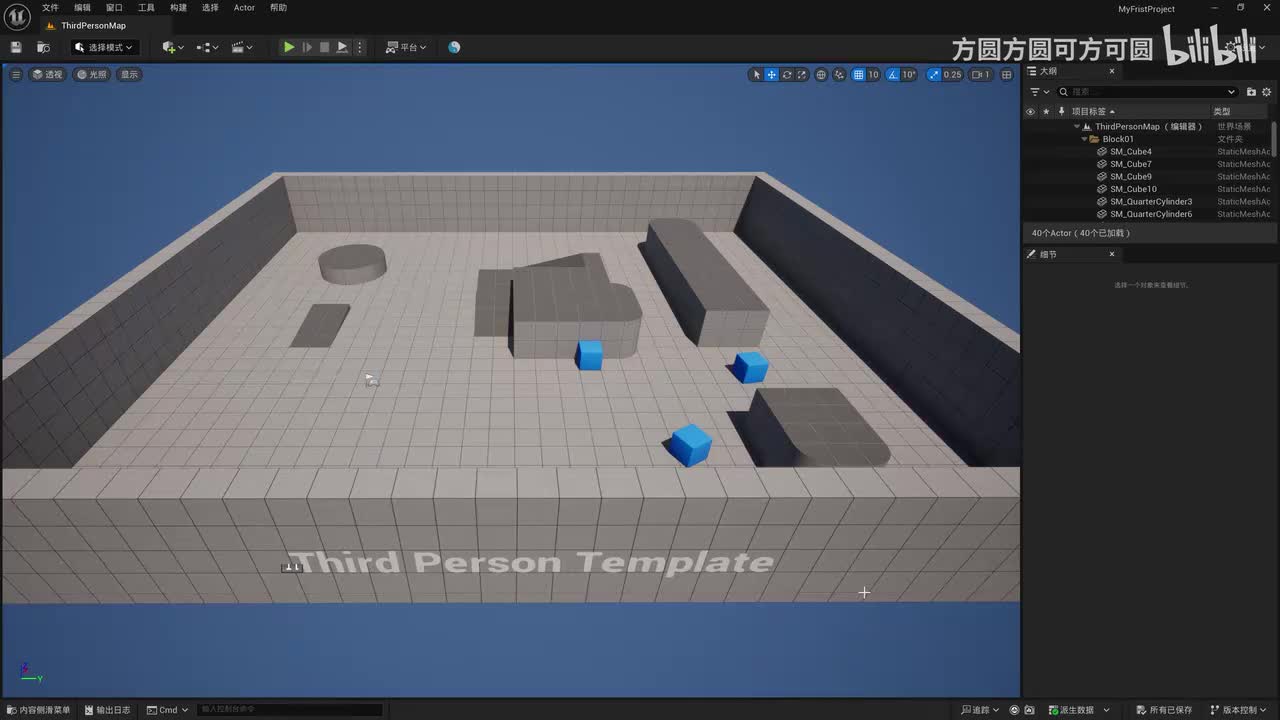Open the cinematics clapperboard menu
Screen dimensions: 1280x720
click(241, 47)
